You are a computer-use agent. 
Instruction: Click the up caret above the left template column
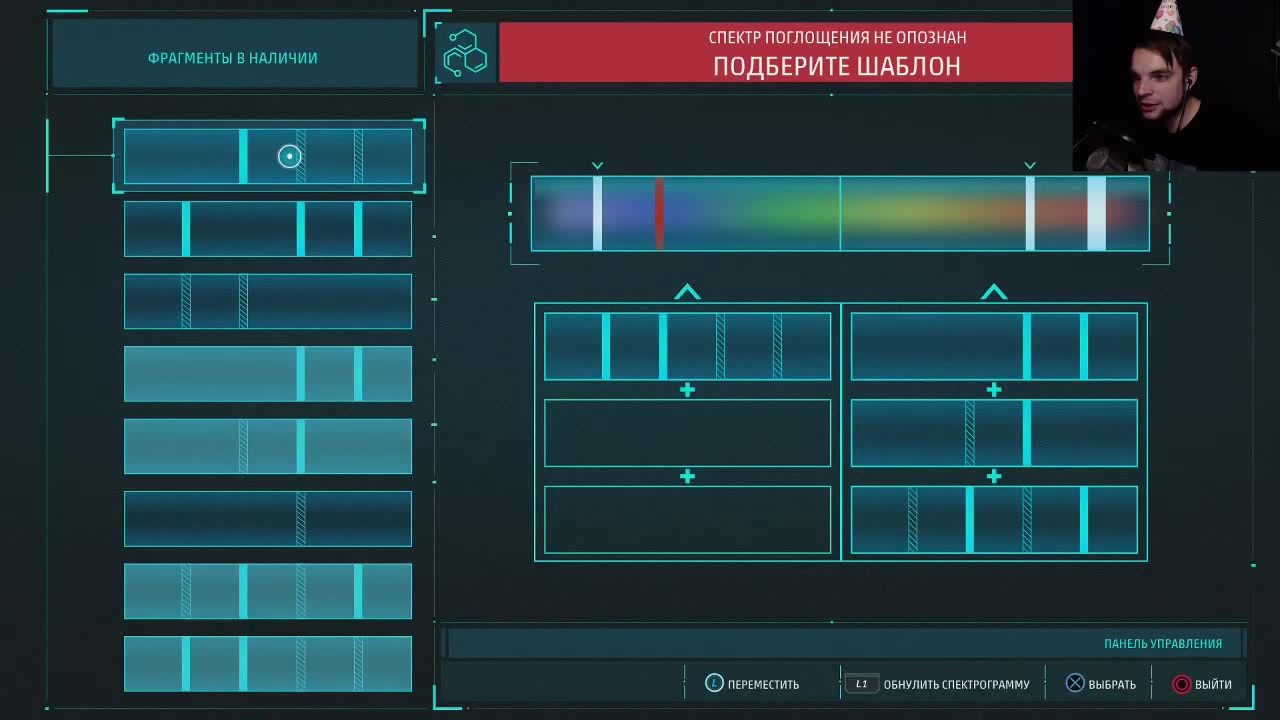pyautogui.click(x=687, y=292)
